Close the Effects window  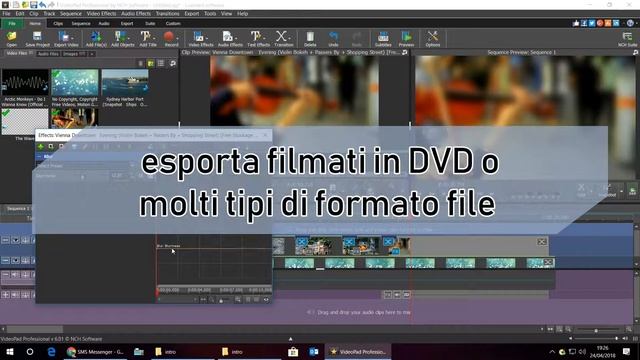pyautogui.click(x=265, y=135)
